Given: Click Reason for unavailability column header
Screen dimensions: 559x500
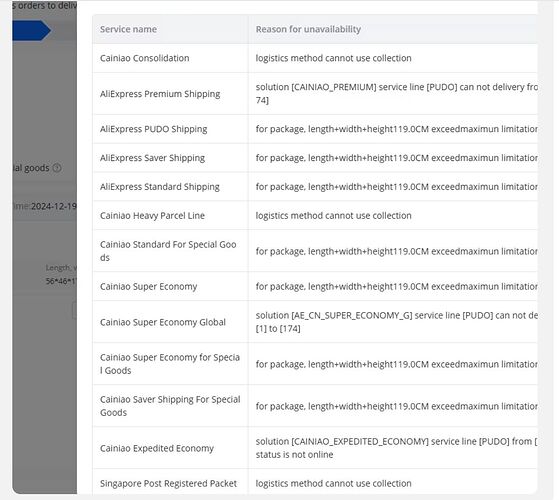Looking at the screenshot, I should click(308, 29).
